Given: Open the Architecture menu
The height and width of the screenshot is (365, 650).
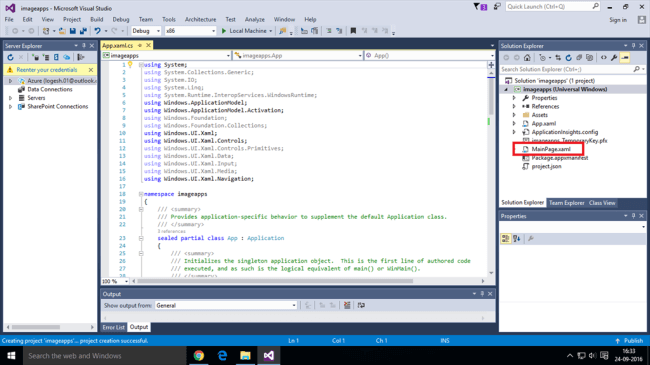Looking at the screenshot, I should [x=201, y=19].
